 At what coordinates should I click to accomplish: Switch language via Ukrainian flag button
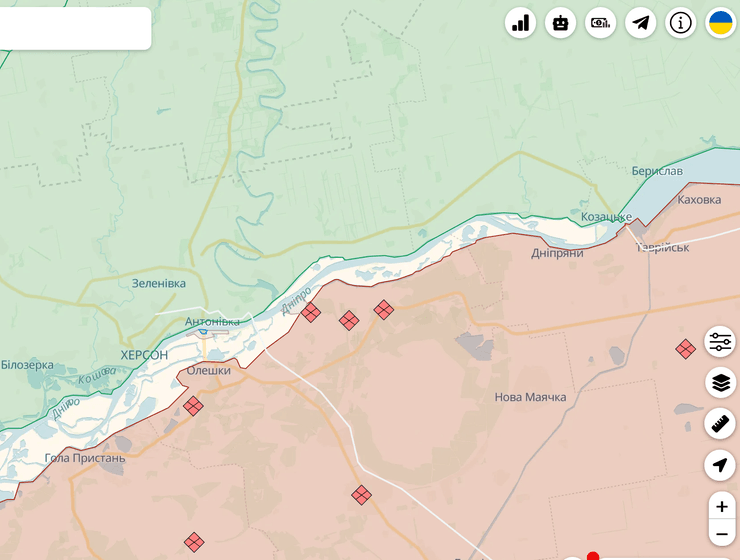[x=721, y=23]
